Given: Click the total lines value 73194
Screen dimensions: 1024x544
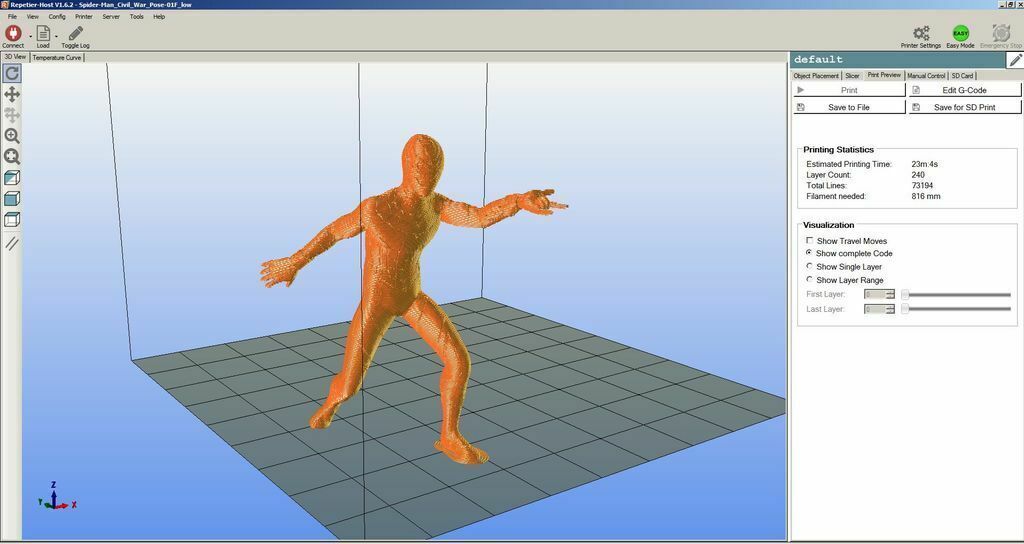Looking at the screenshot, I should point(921,185).
